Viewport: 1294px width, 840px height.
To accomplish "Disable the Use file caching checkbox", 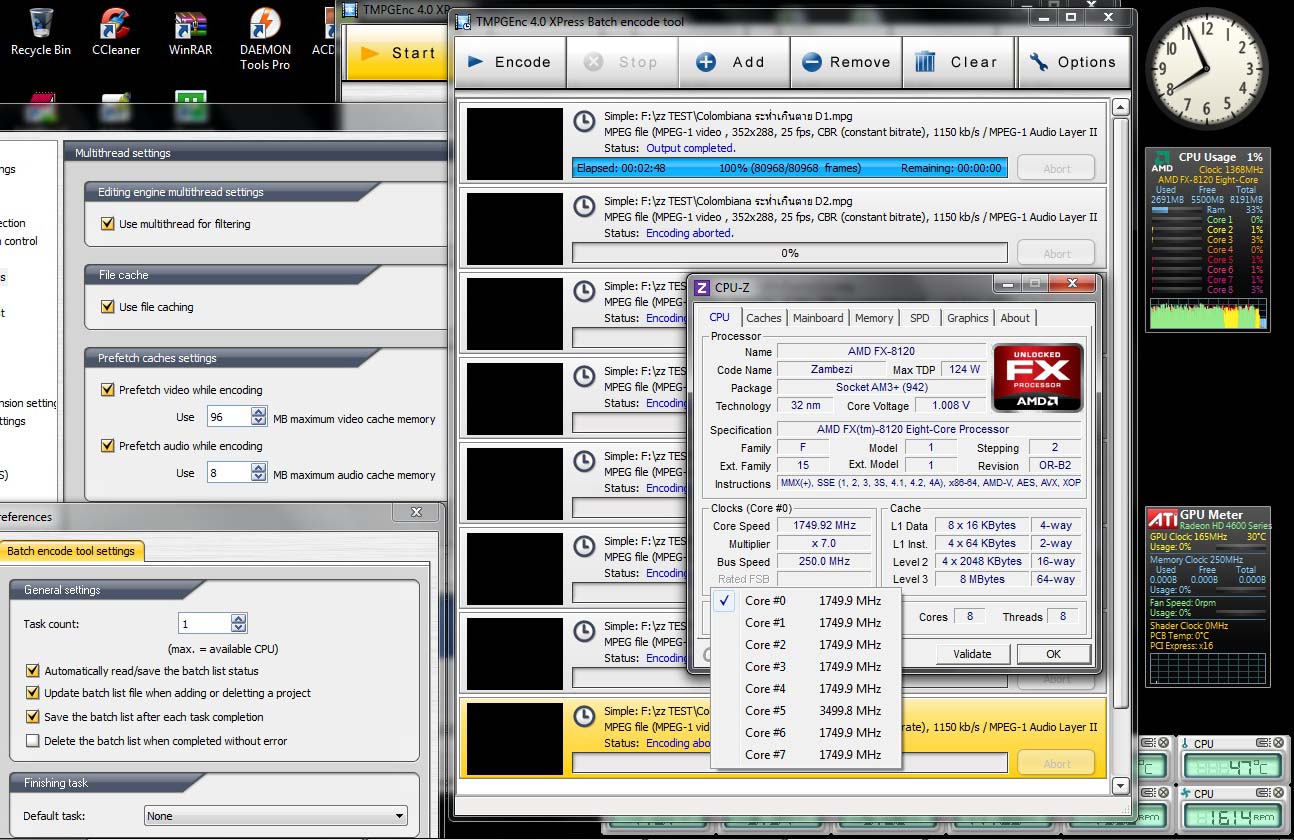I will coord(108,307).
